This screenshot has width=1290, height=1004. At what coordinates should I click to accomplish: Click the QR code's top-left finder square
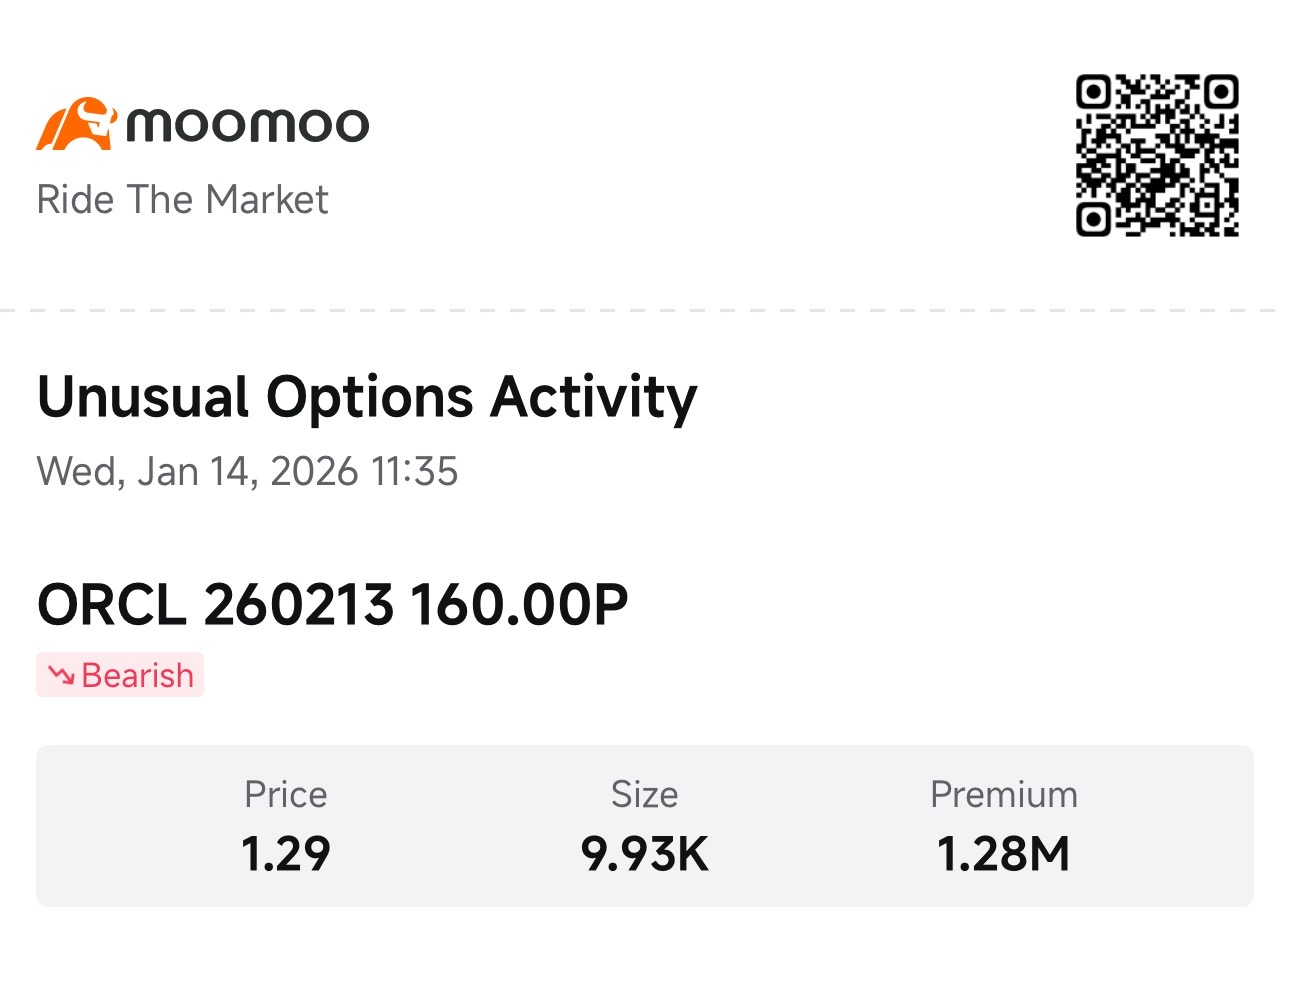click(1094, 92)
